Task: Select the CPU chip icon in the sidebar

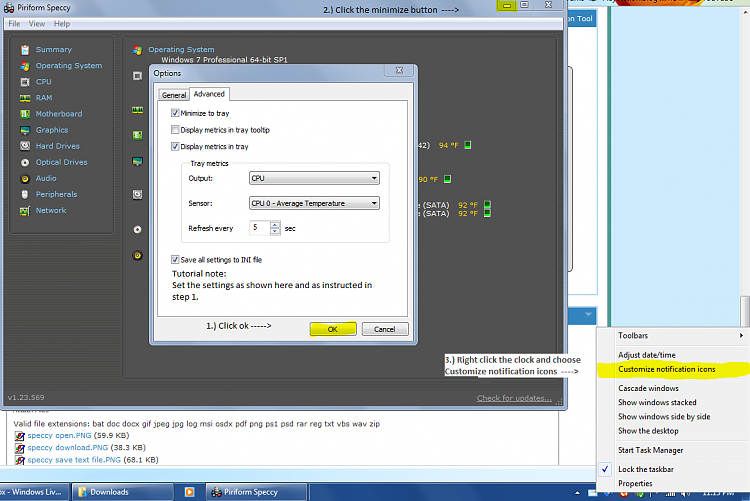Action: click(25, 82)
